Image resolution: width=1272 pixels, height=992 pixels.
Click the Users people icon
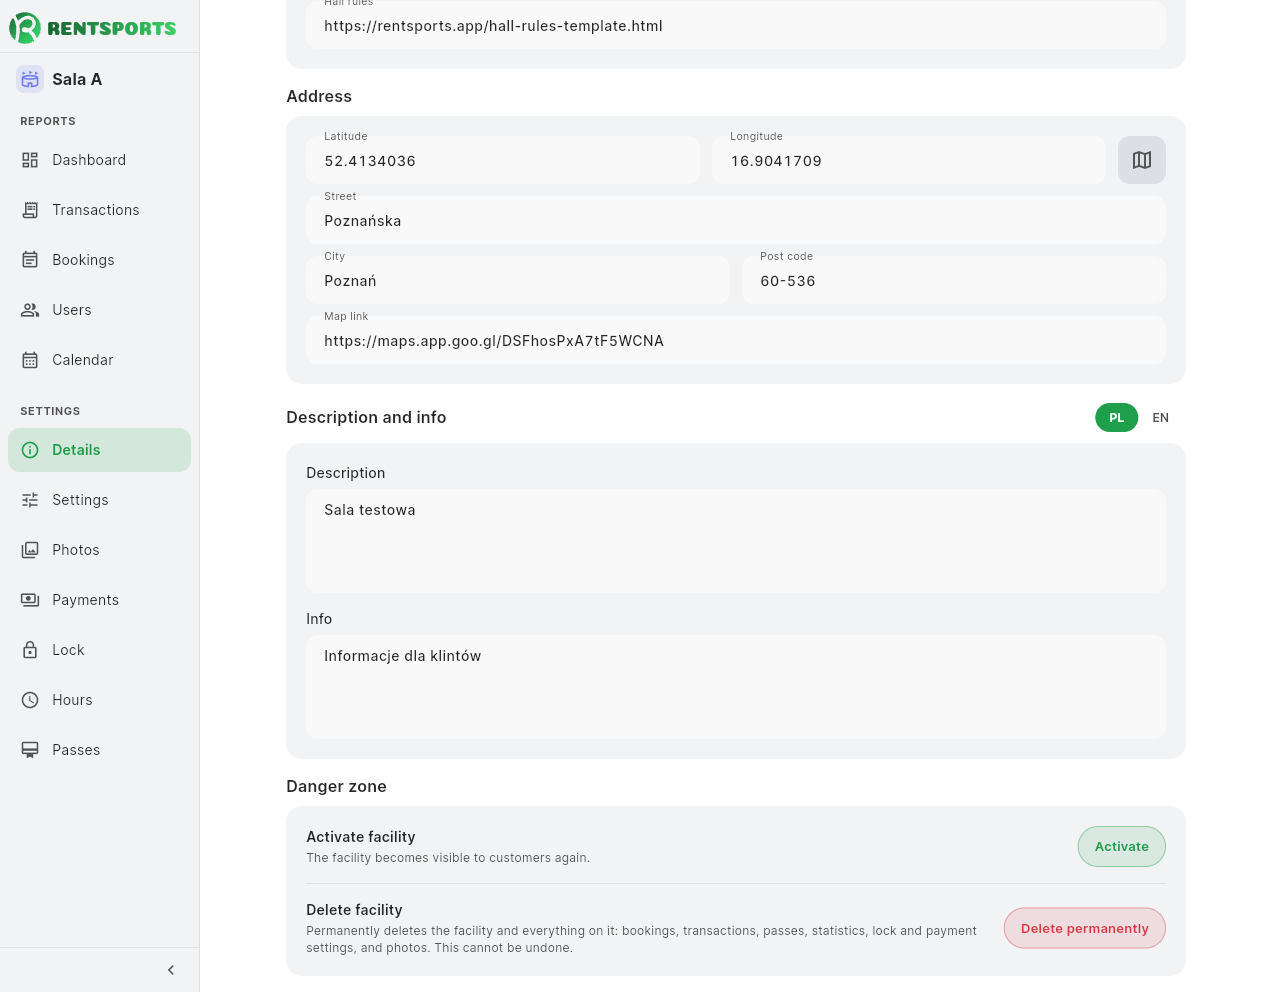point(30,310)
